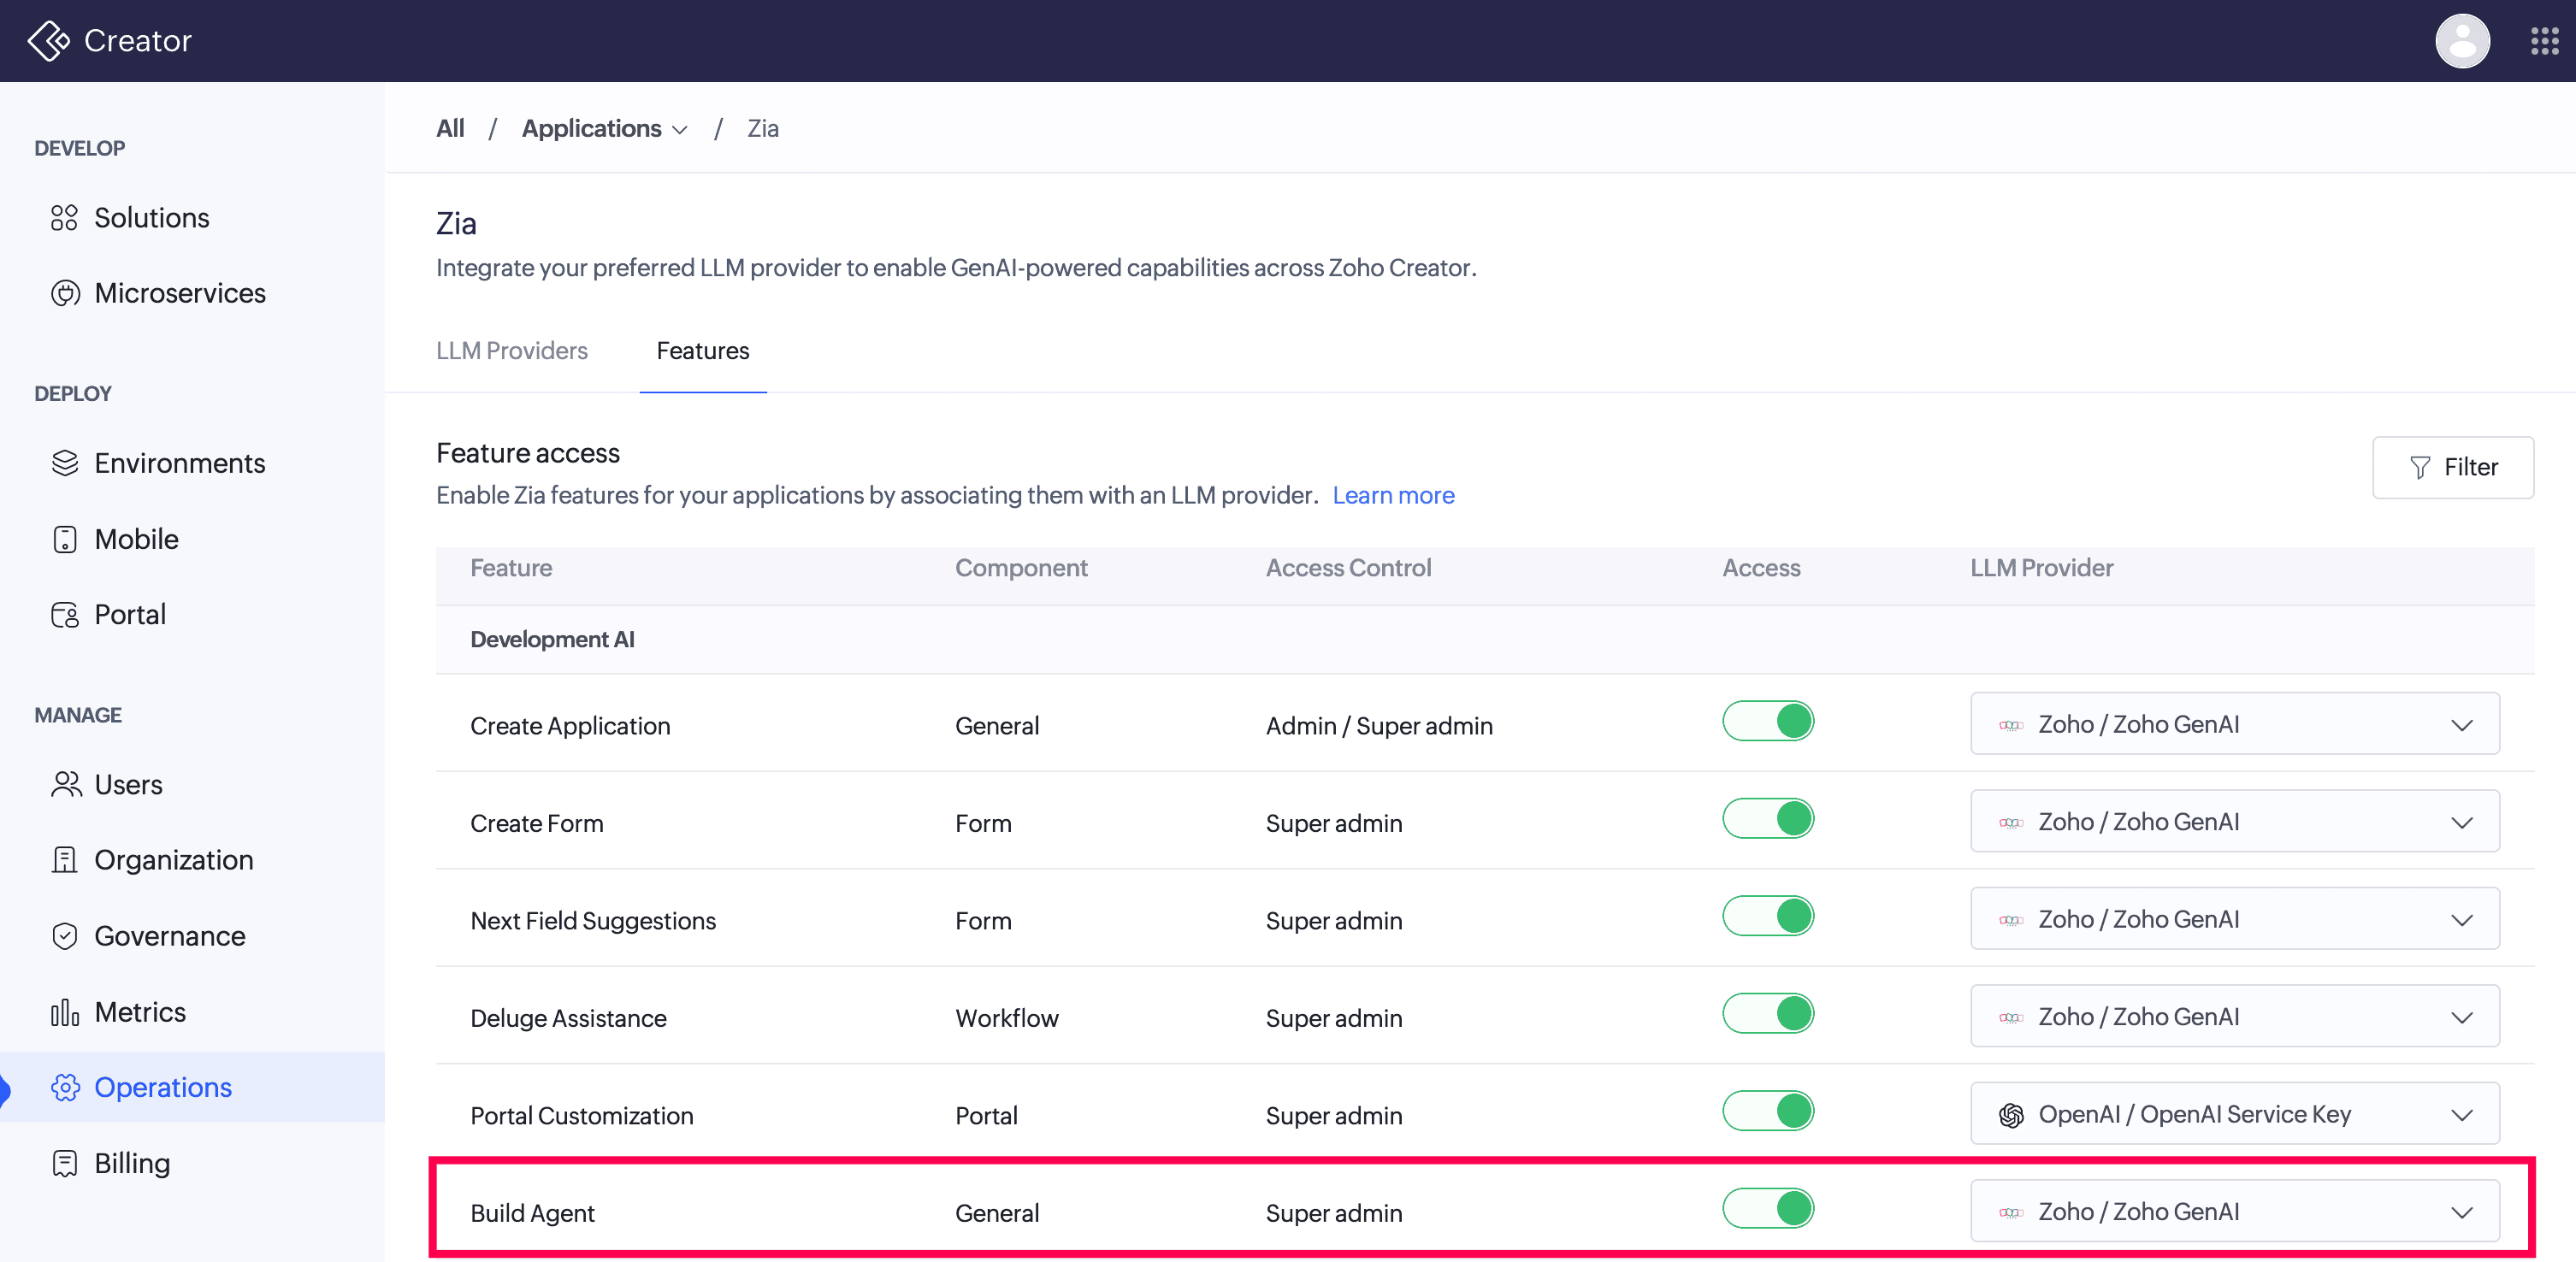Switch to the LLM Providers tab
Image resolution: width=2576 pixels, height=1262 pixels.
pos(512,351)
